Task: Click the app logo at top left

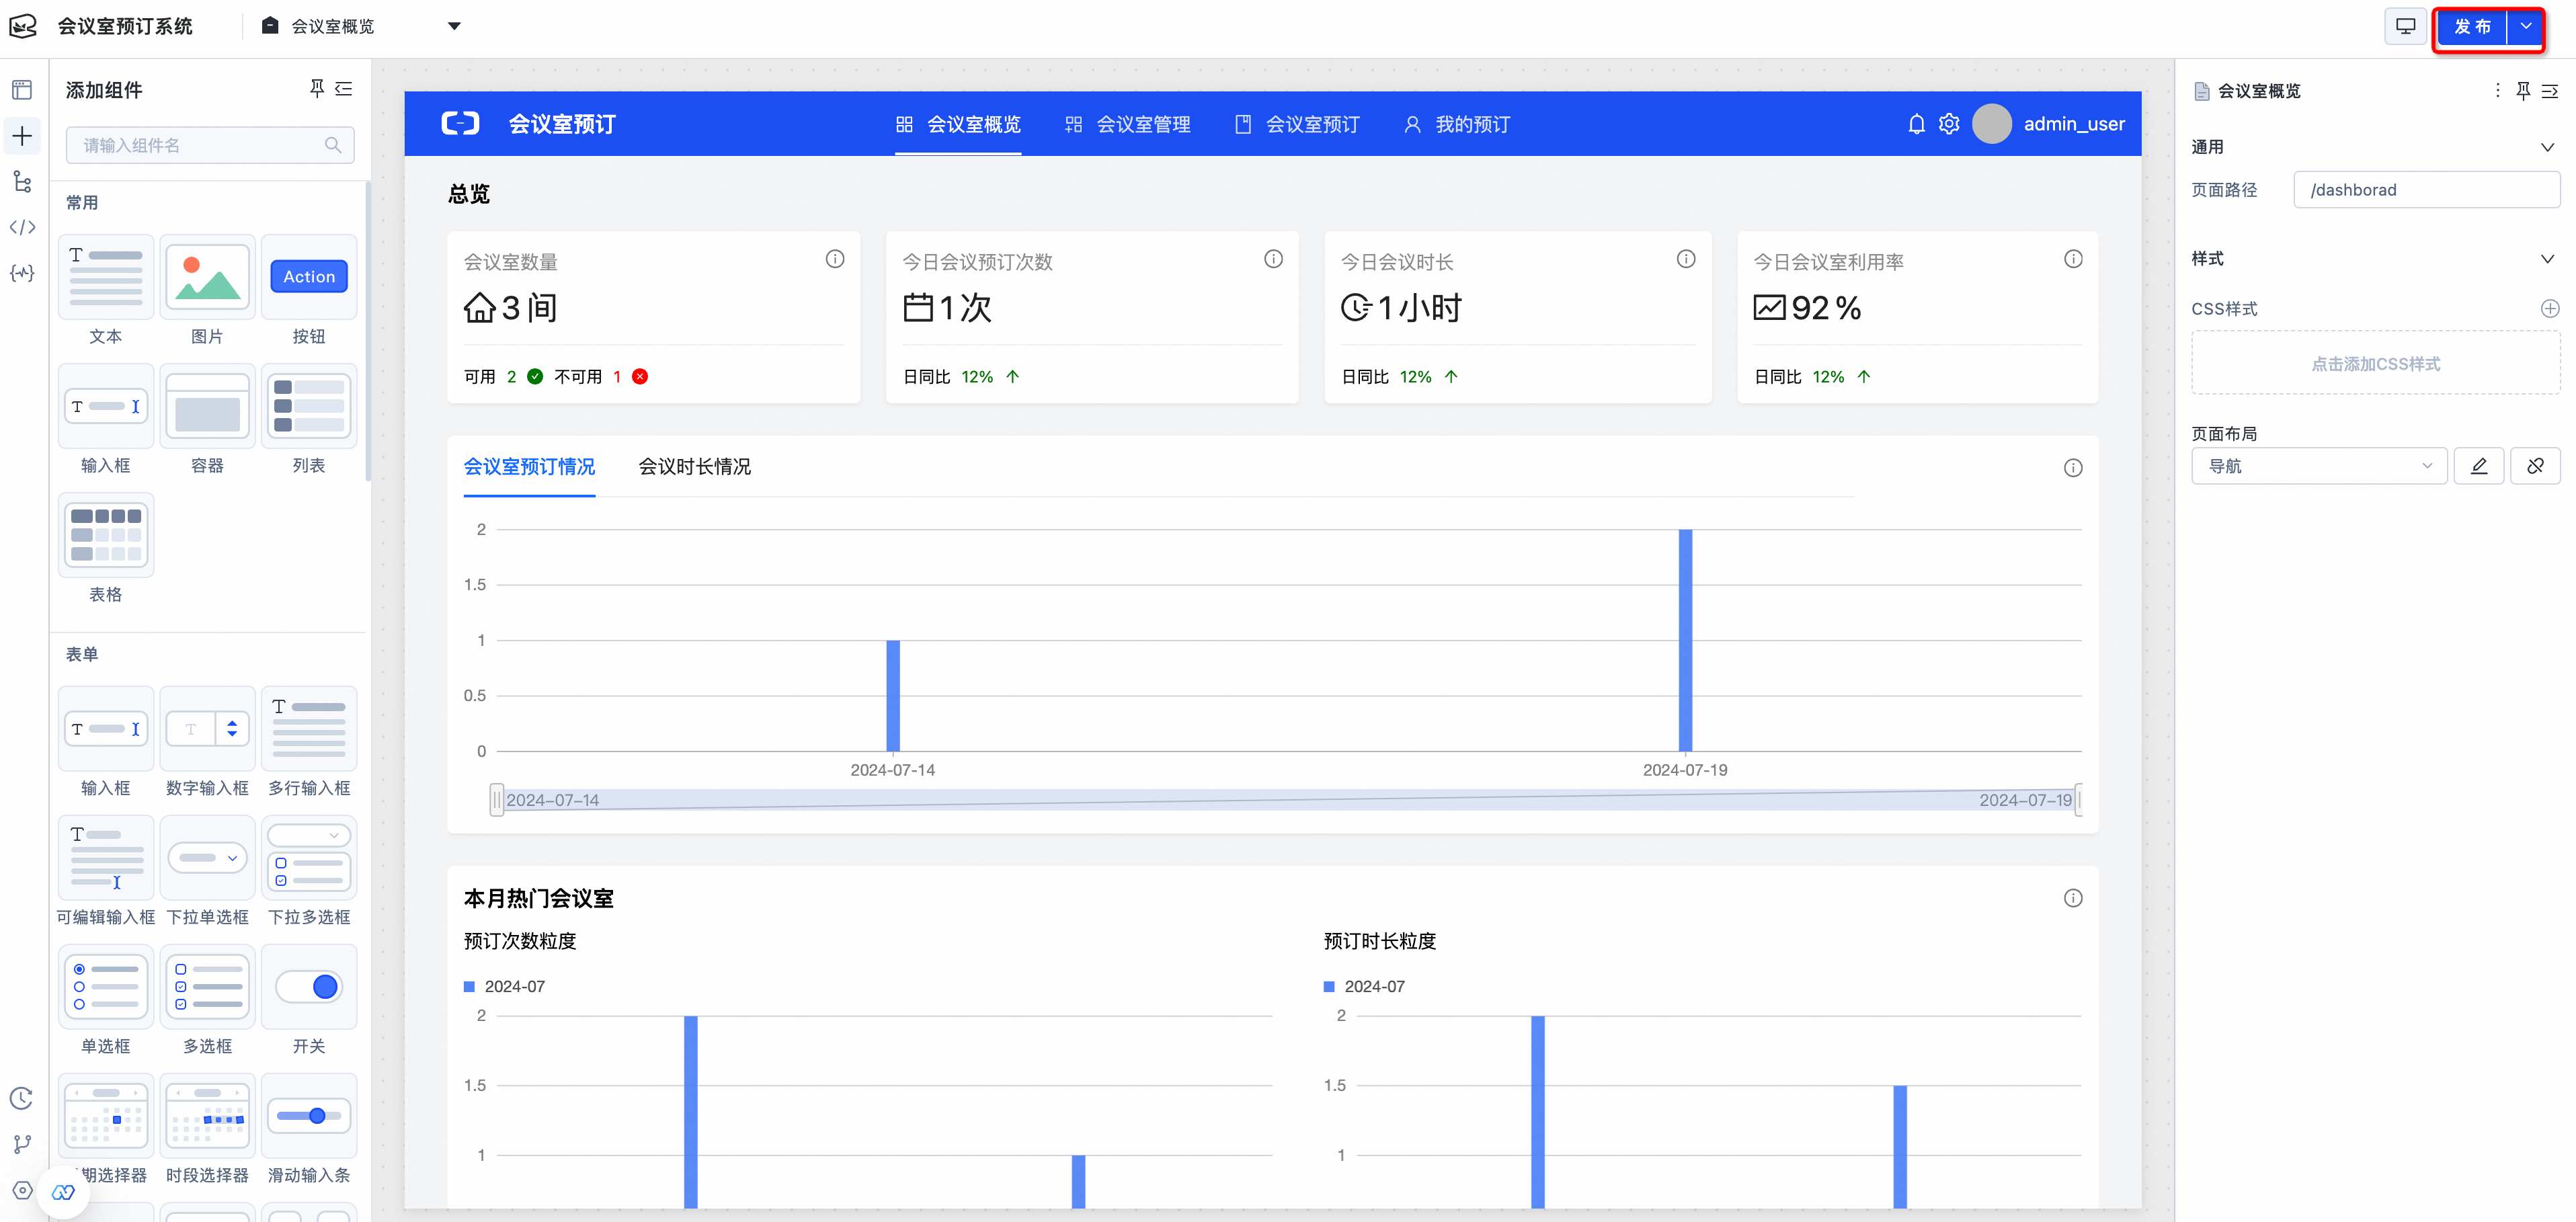Action: coord(22,26)
